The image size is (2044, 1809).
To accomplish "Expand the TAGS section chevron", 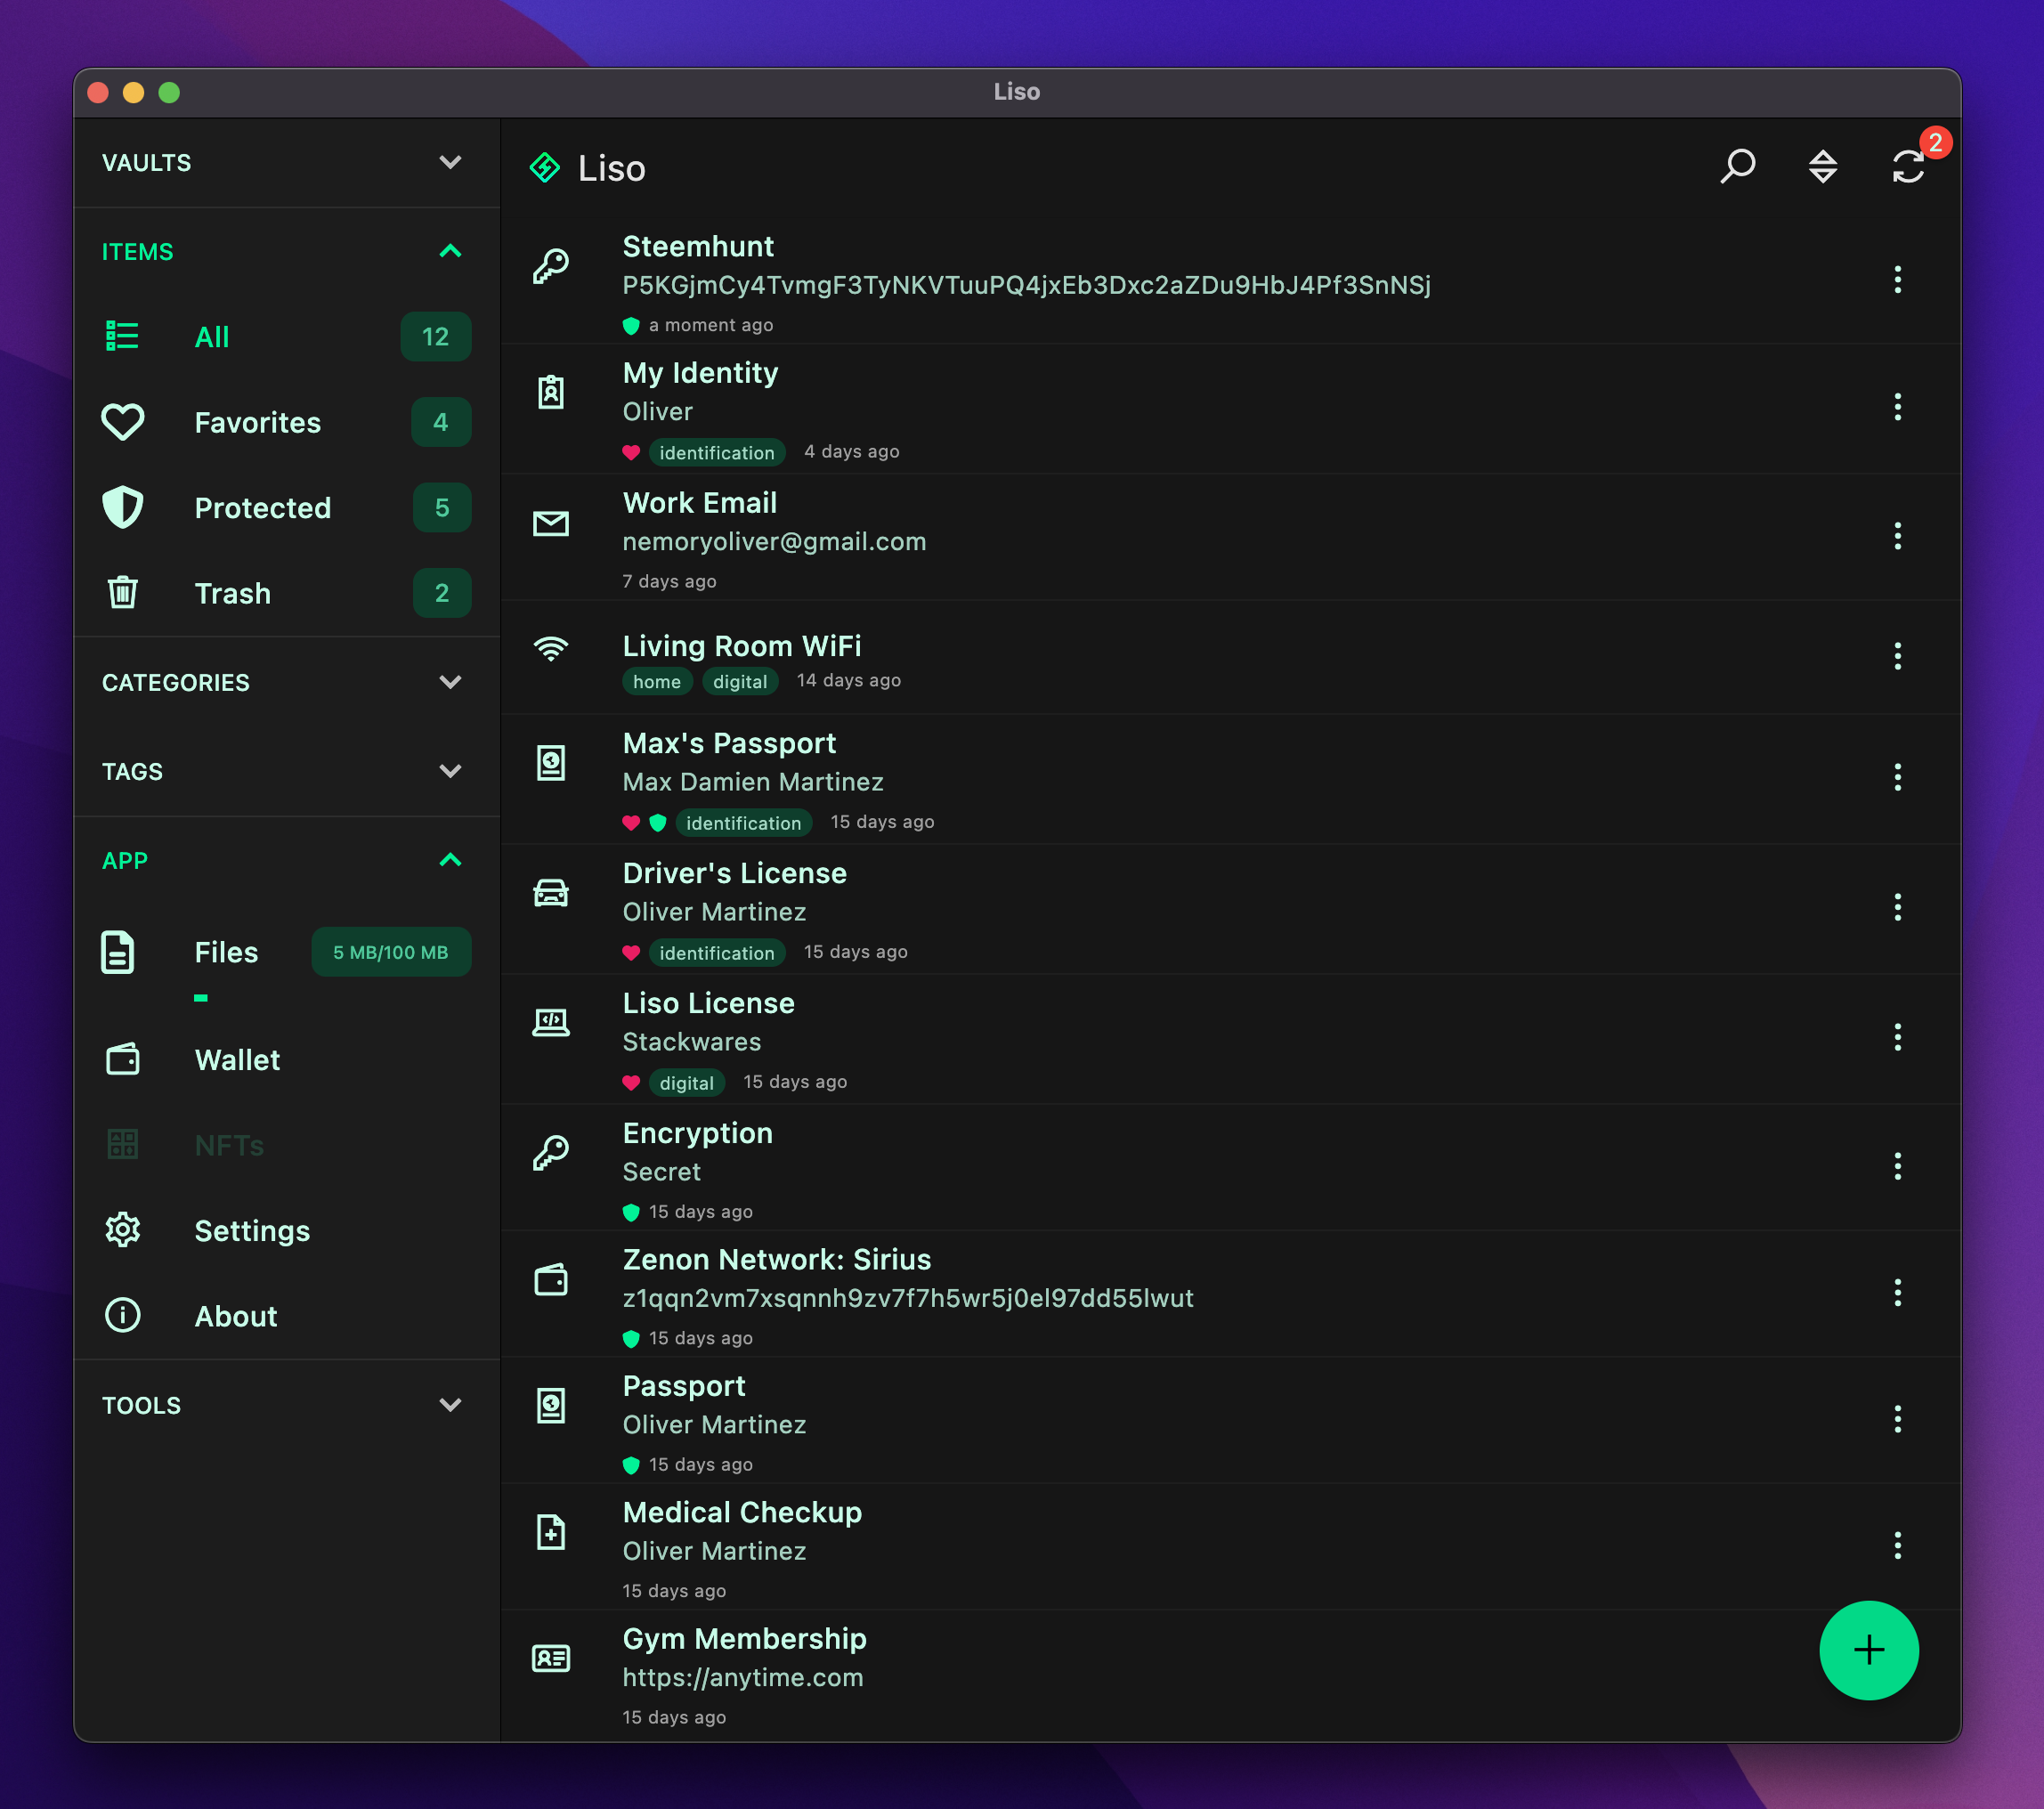I will [x=451, y=771].
